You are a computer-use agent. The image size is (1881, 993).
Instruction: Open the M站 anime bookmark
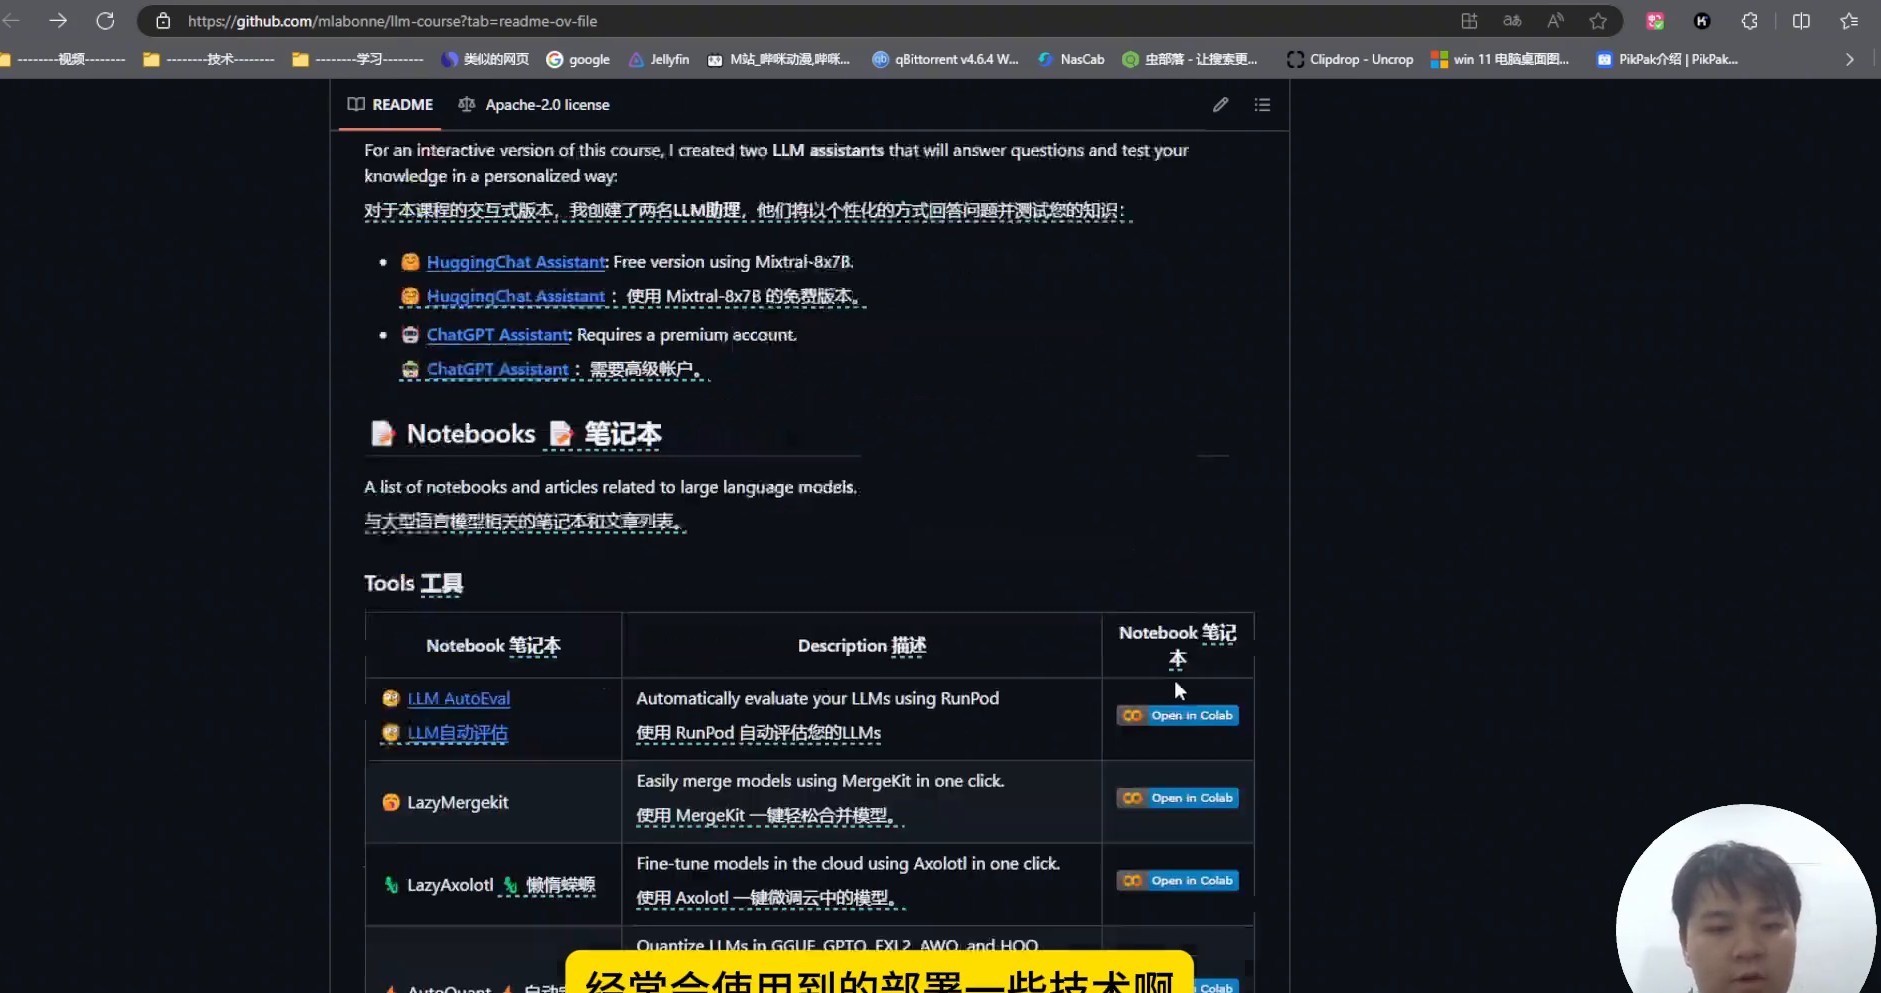pyautogui.click(x=778, y=59)
